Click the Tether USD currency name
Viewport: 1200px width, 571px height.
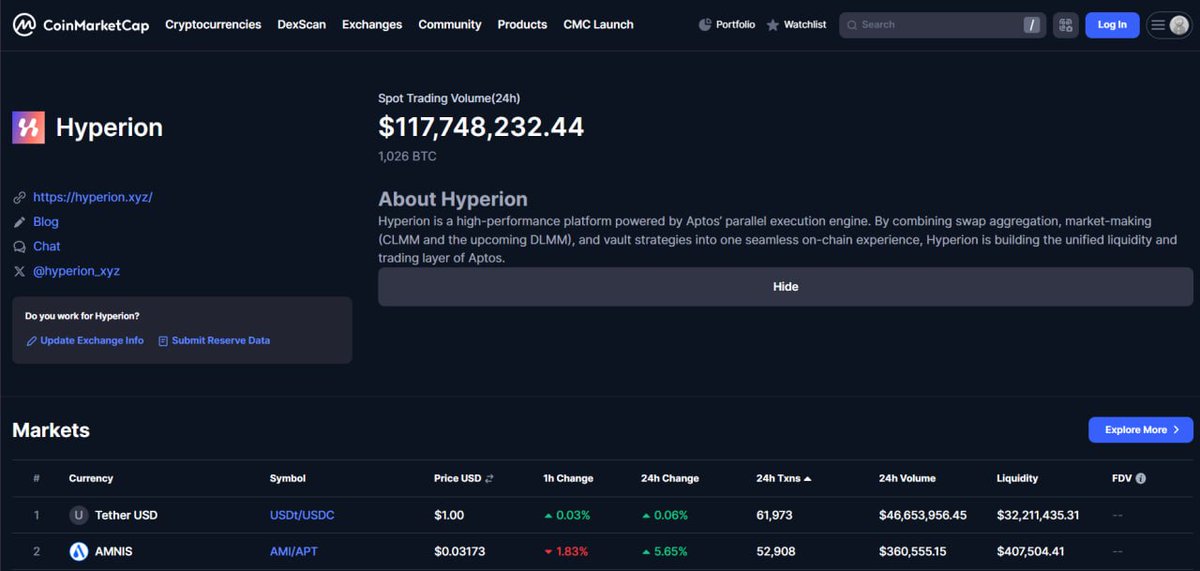(x=126, y=516)
